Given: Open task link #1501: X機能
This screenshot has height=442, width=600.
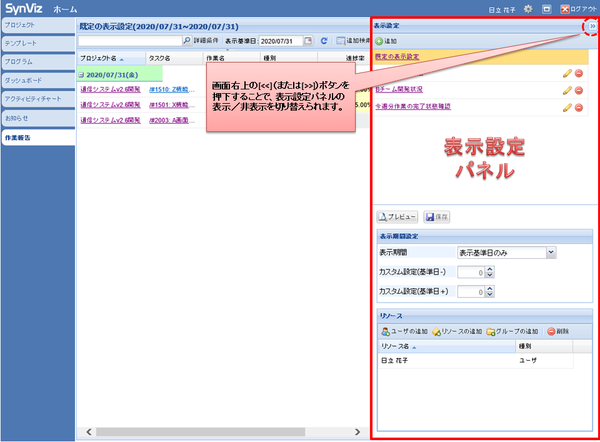Looking at the screenshot, I should click(171, 104).
